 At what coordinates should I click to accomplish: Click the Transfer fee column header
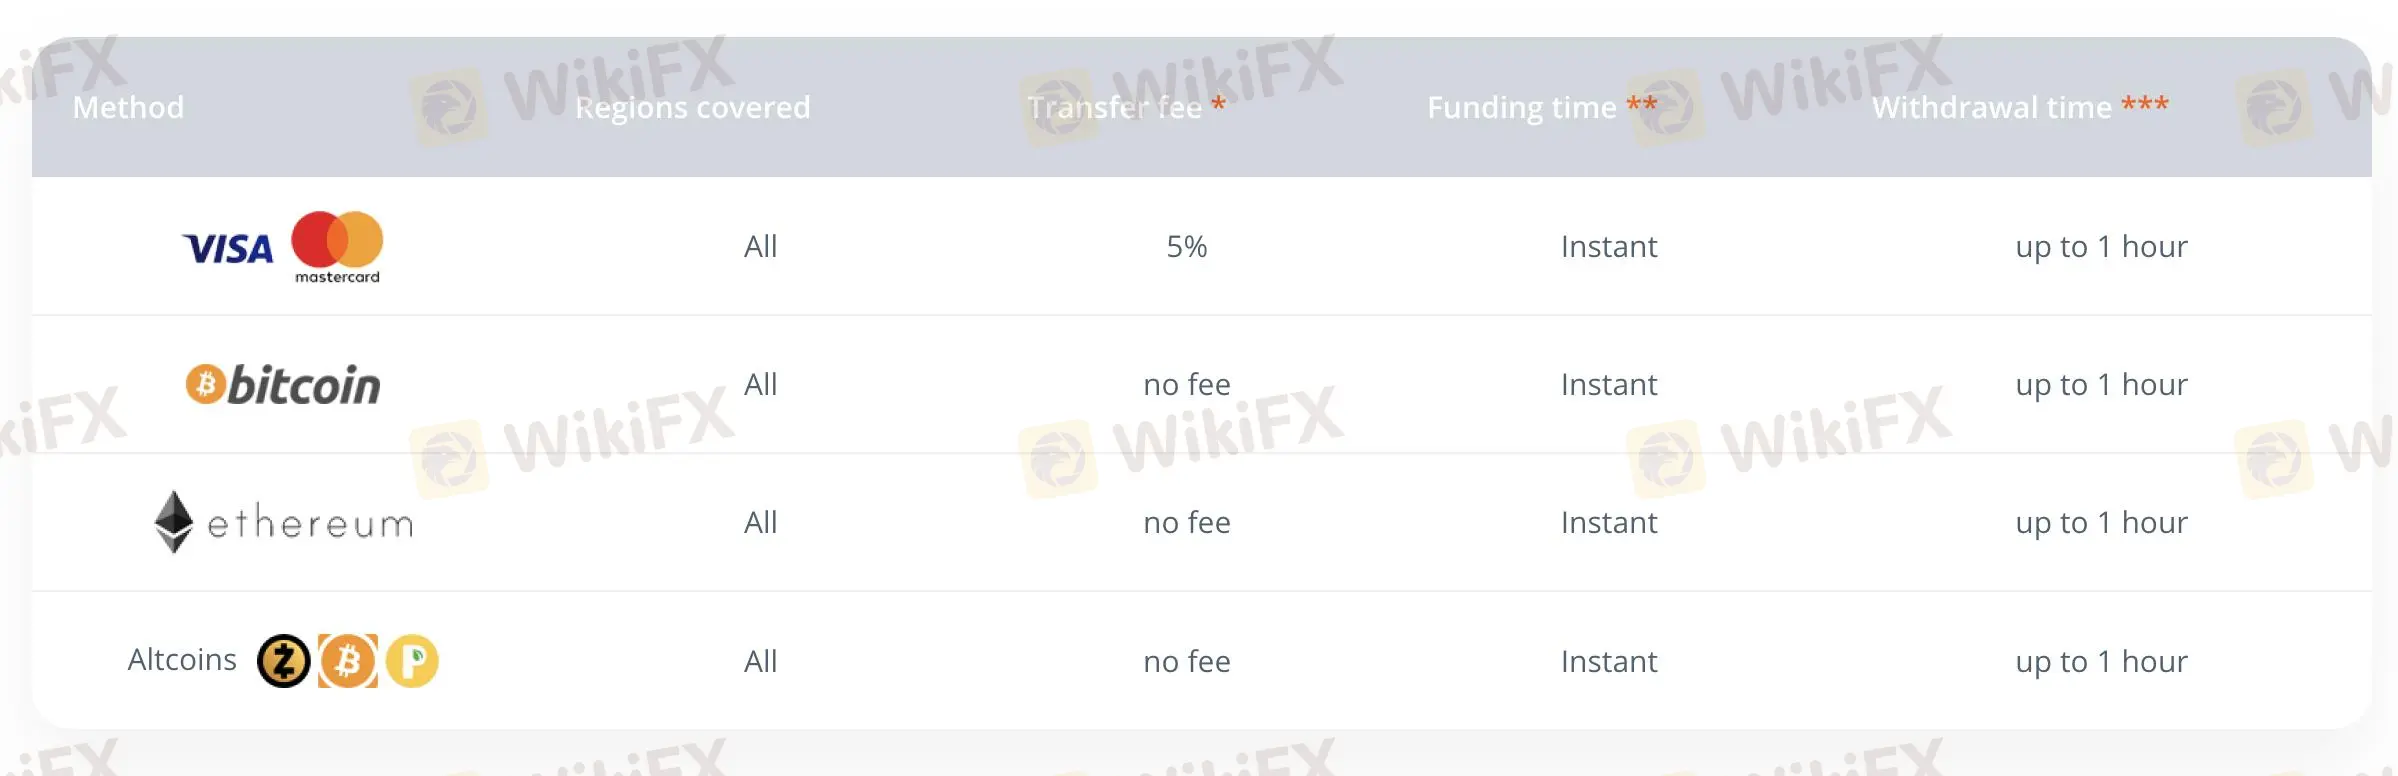pyautogui.click(x=1115, y=107)
